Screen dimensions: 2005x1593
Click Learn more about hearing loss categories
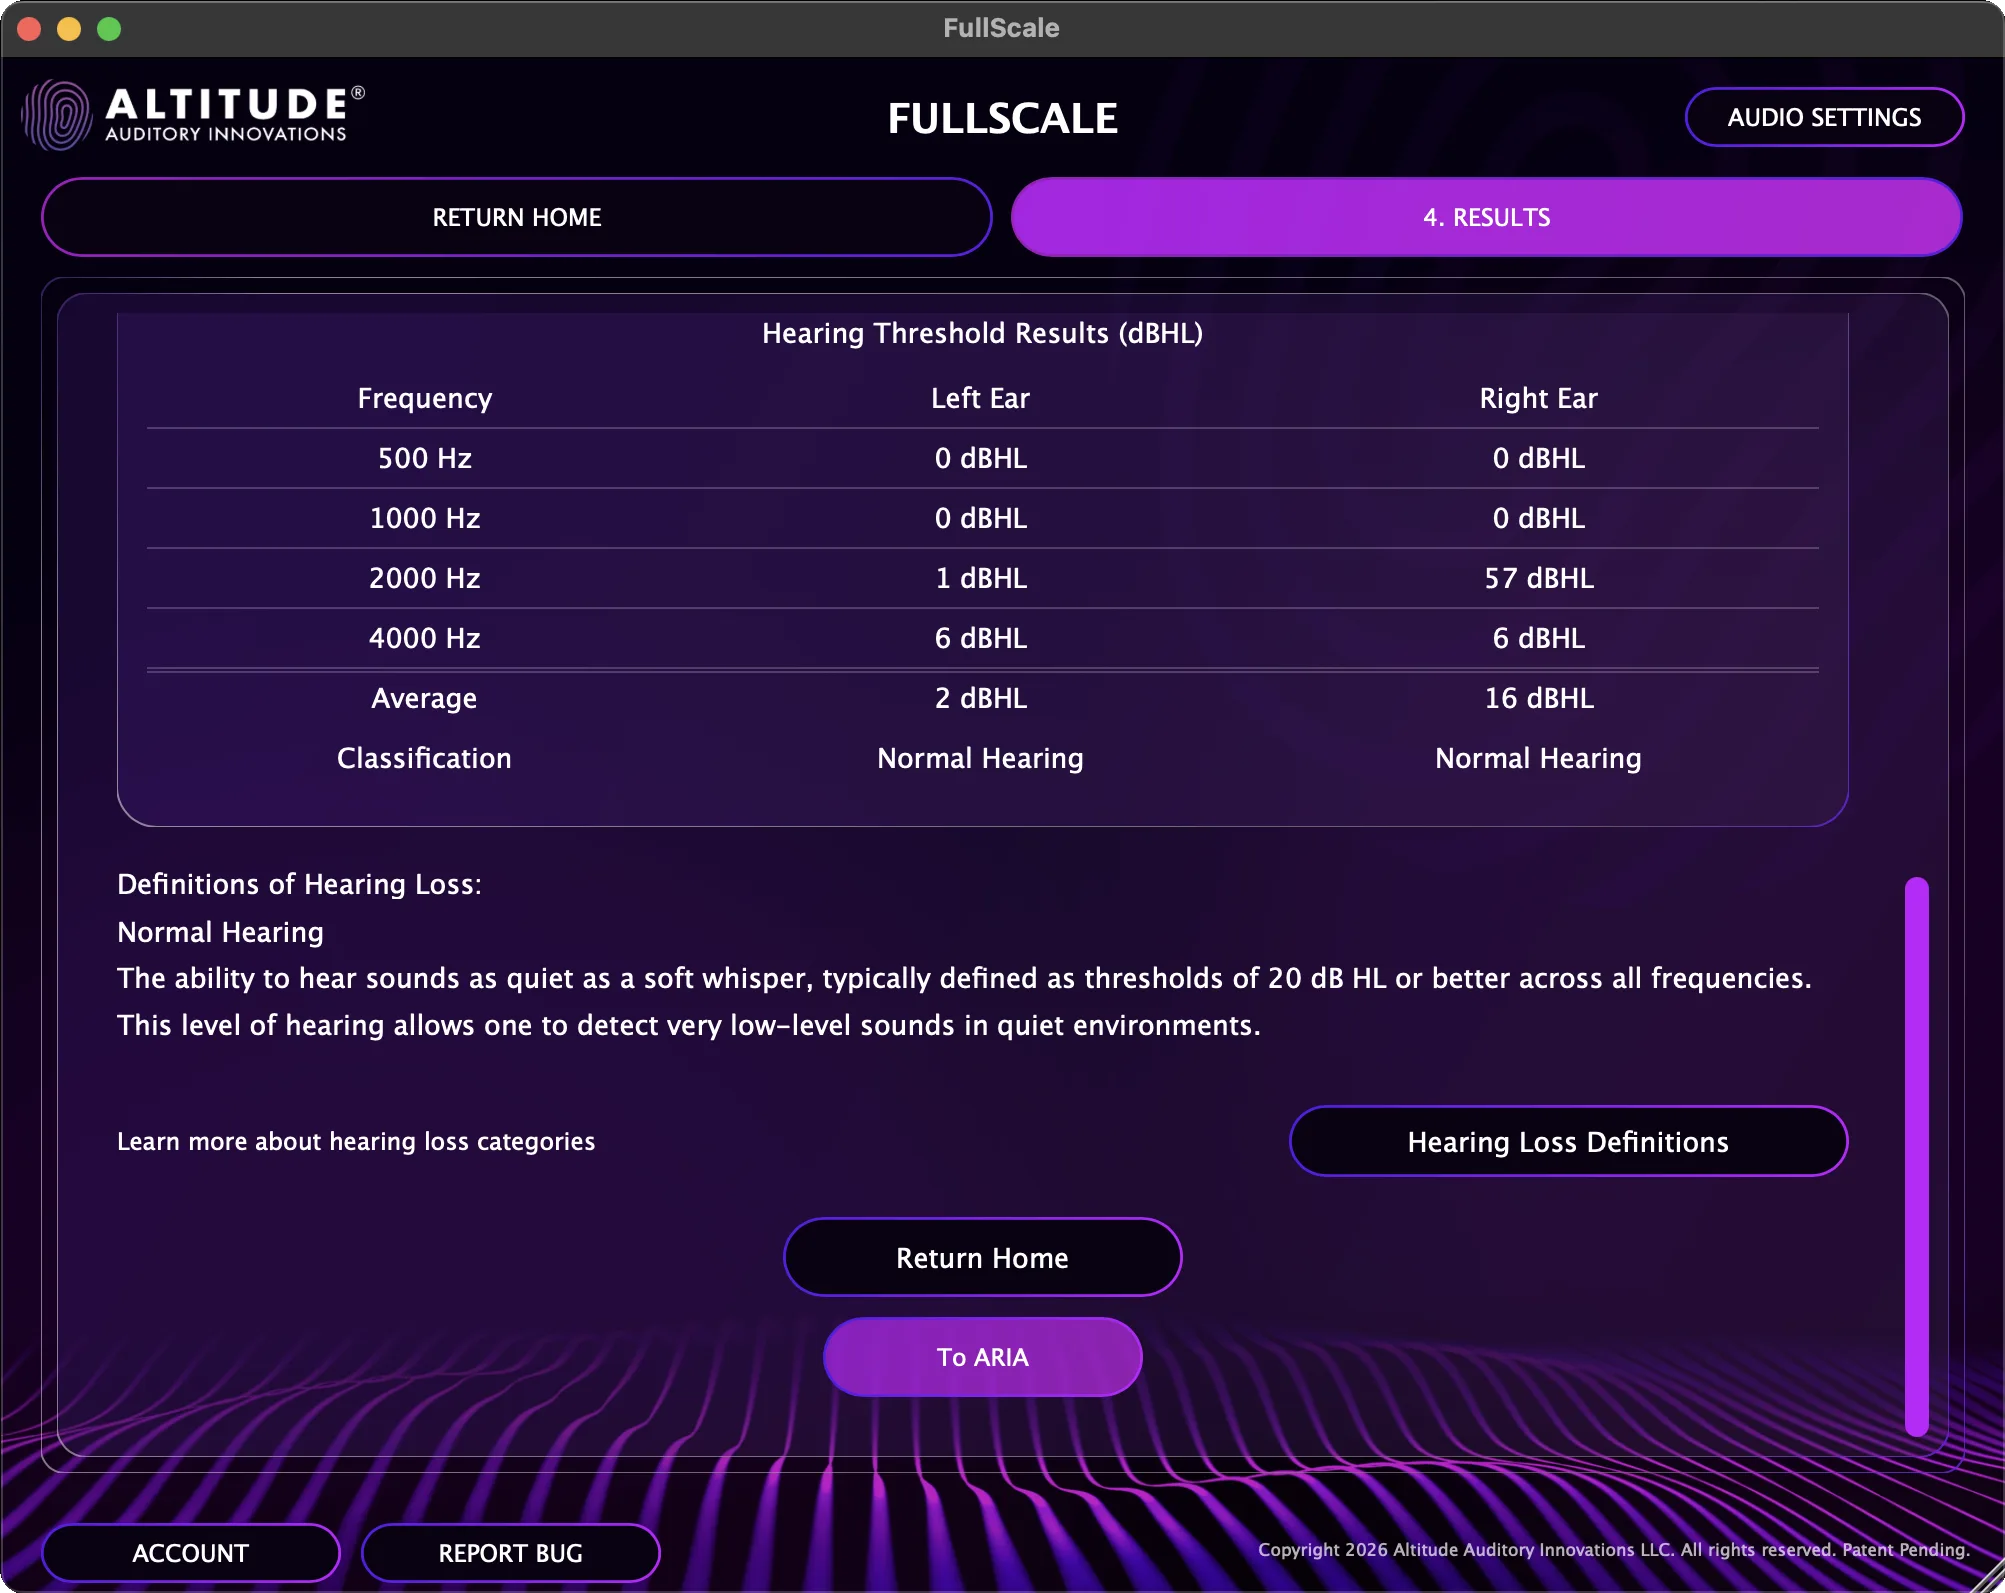pyautogui.click(x=356, y=1141)
